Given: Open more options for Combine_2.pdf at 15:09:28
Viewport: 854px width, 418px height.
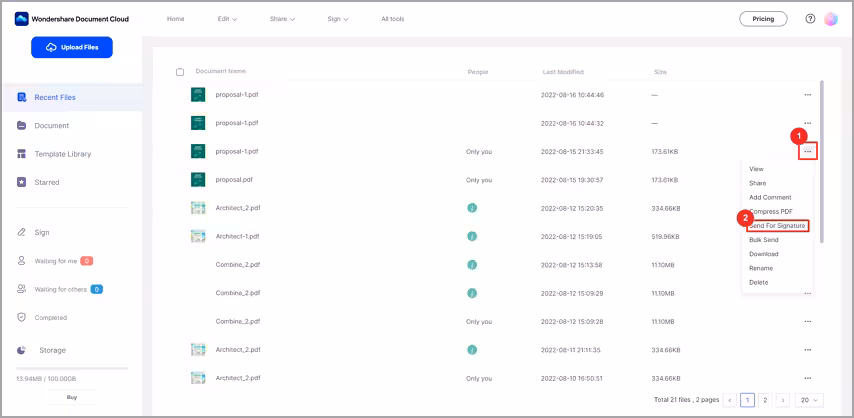Looking at the screenshot, I should 808,322.
